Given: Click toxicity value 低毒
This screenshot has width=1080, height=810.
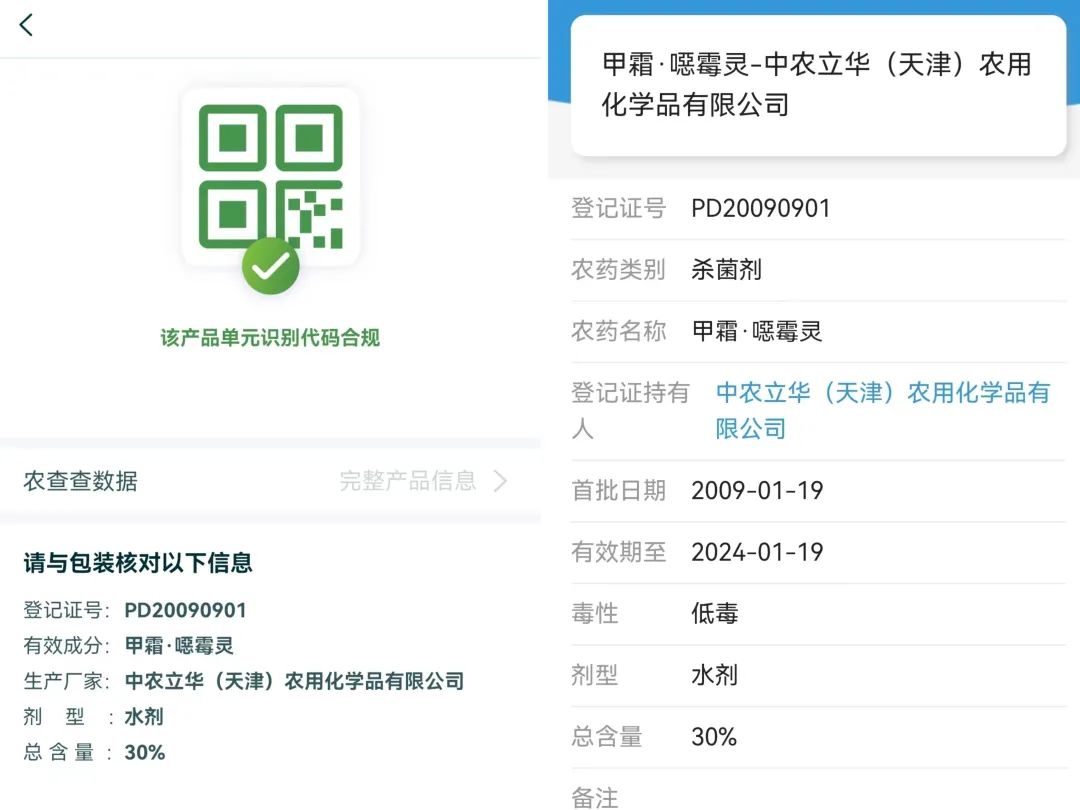Looking at the screenshot, I should point(715,613).
